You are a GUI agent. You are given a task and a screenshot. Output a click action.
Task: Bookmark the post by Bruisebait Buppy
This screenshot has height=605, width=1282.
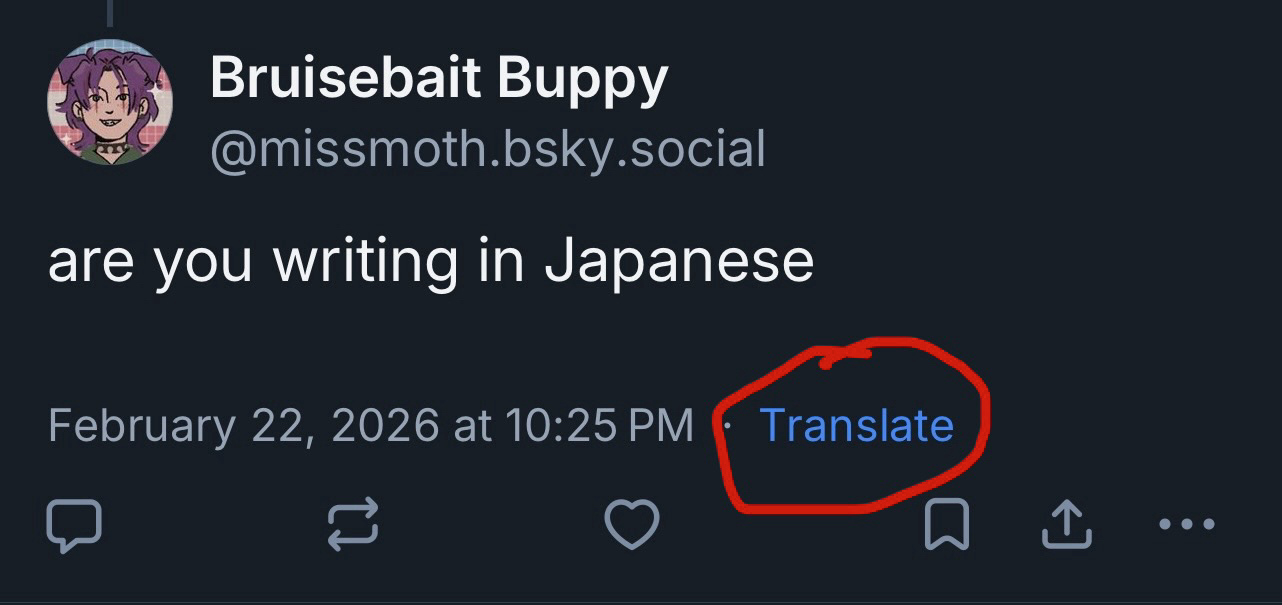tap(945, 524)
